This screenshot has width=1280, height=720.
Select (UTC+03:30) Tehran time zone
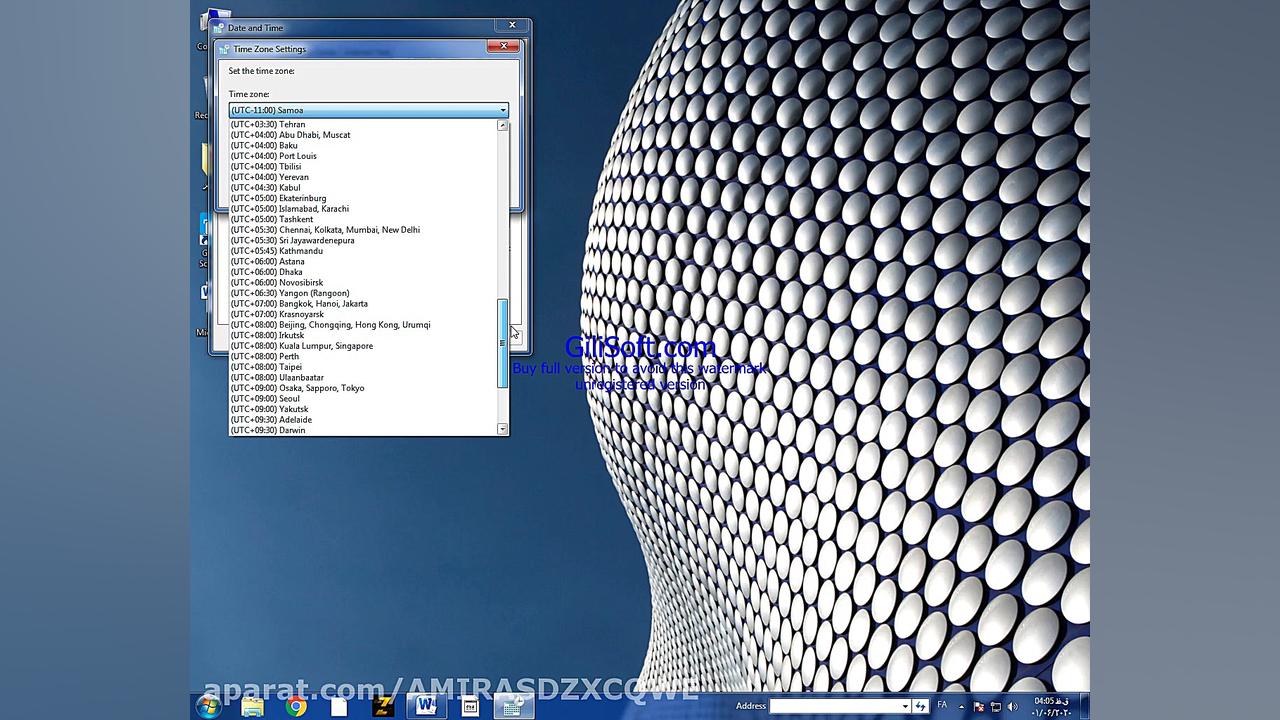pyautogui.click(x=363, y=124)
